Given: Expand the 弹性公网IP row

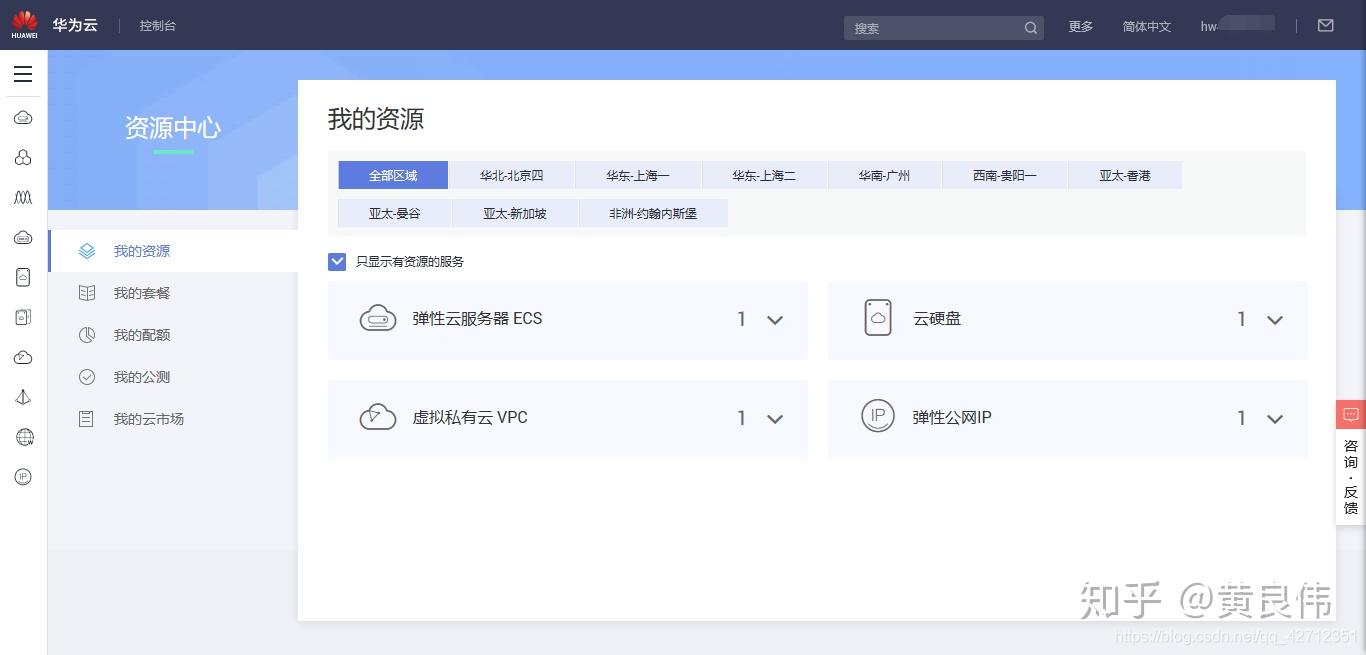Looking at the screenshot, I should pos(1275,419).
